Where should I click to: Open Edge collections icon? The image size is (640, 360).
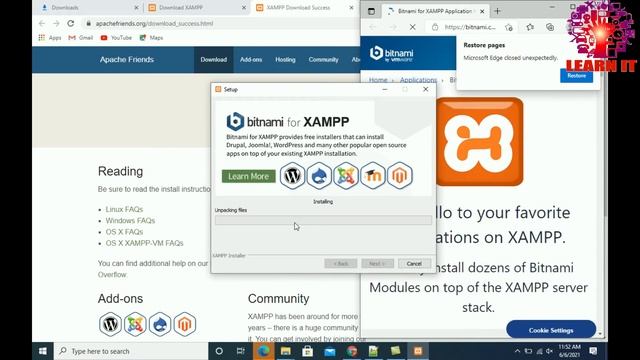point(550,27)
